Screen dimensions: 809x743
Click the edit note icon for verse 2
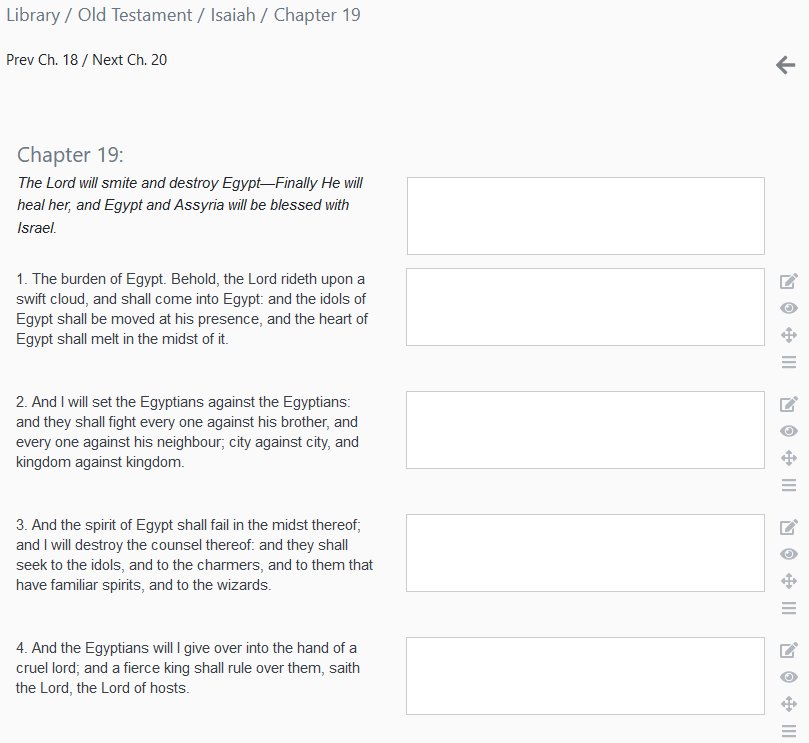789,405
